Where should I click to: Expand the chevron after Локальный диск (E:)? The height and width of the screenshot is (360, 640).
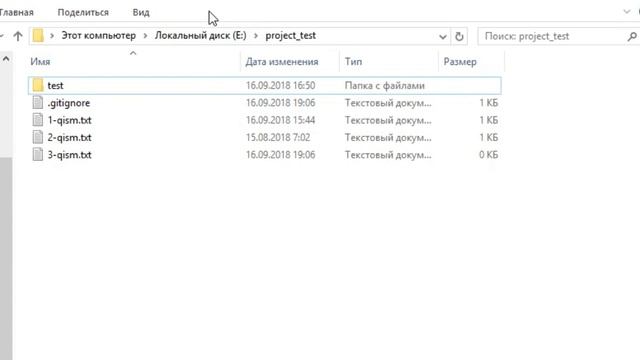tap(256, 36)
